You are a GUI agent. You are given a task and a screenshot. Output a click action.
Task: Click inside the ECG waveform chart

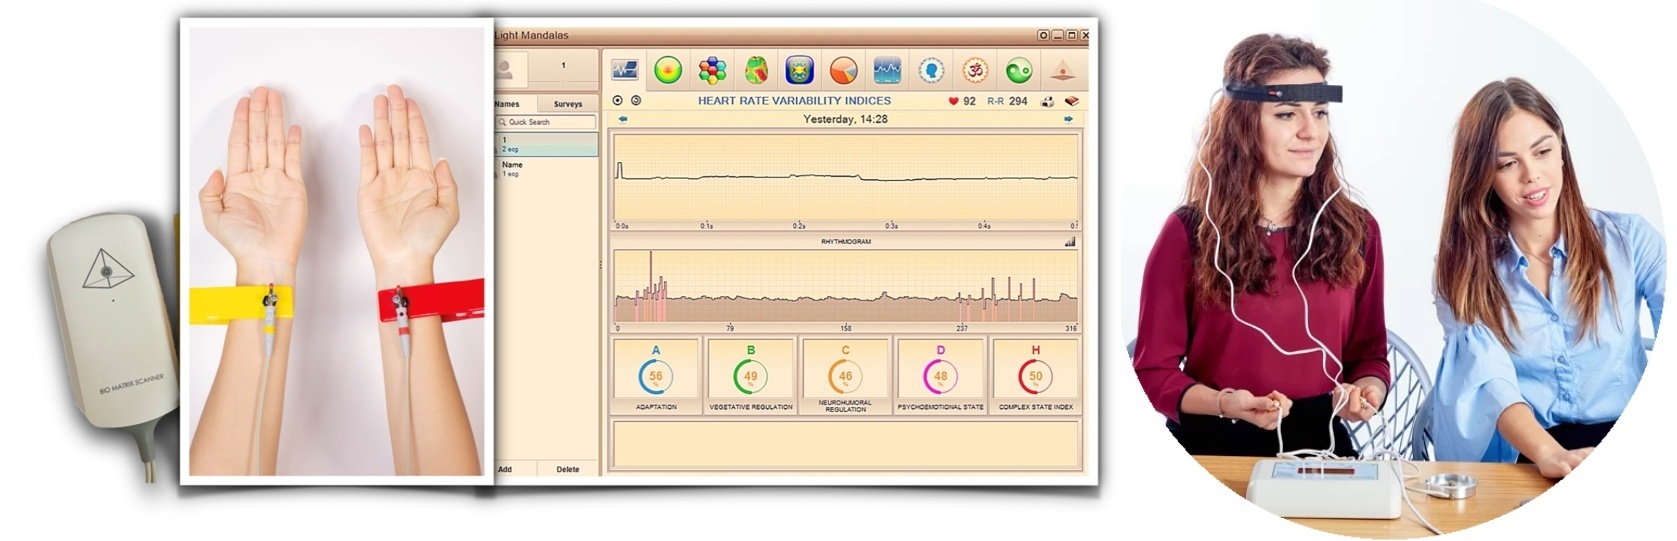(846, 178)
